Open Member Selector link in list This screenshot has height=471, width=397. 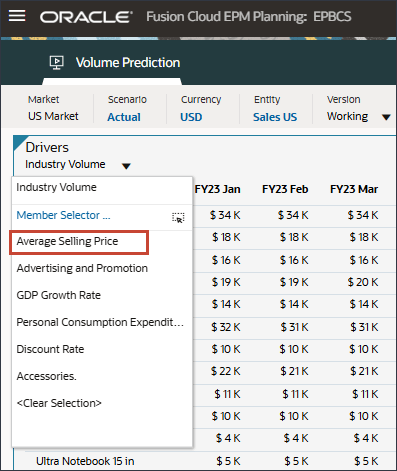point(63,215)
